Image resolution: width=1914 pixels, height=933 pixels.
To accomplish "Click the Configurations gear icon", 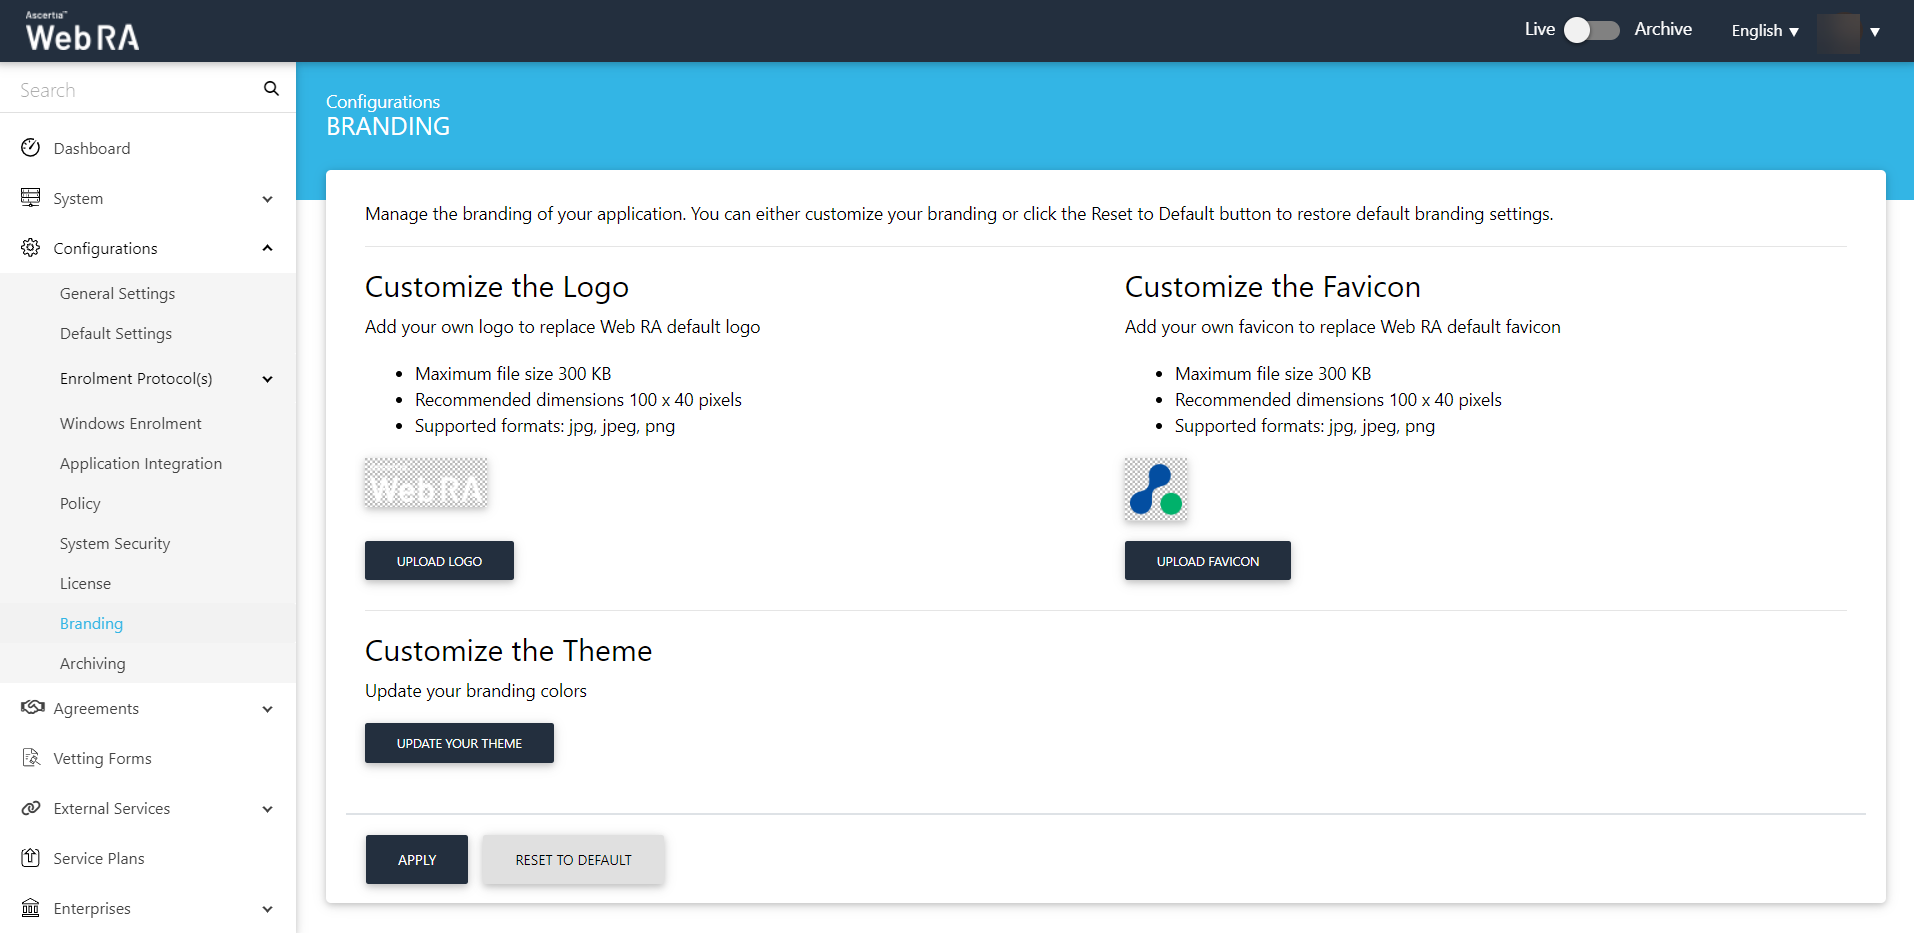I will click(x=31, y=247).
